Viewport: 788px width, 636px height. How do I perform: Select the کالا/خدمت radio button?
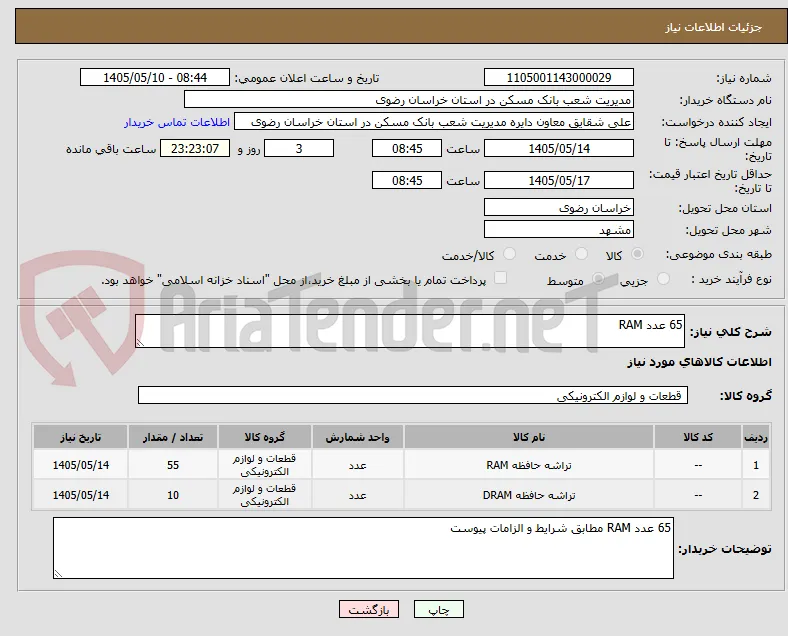click(510, 254)
